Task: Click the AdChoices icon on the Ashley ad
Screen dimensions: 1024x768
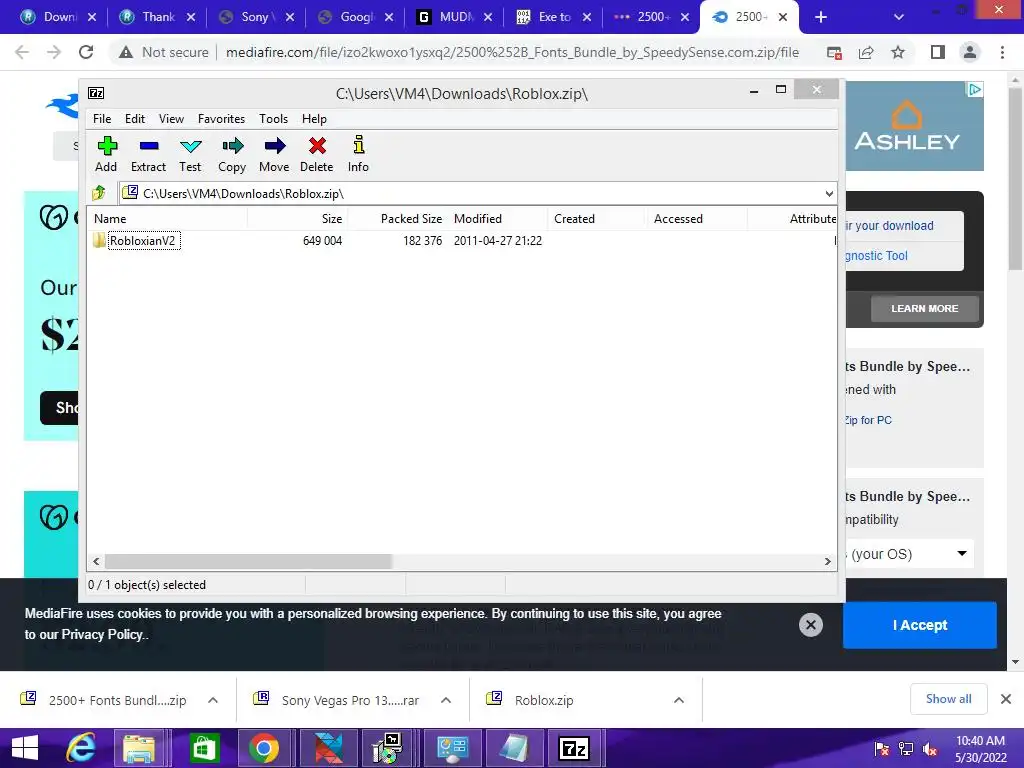Action: click(974, 89)
